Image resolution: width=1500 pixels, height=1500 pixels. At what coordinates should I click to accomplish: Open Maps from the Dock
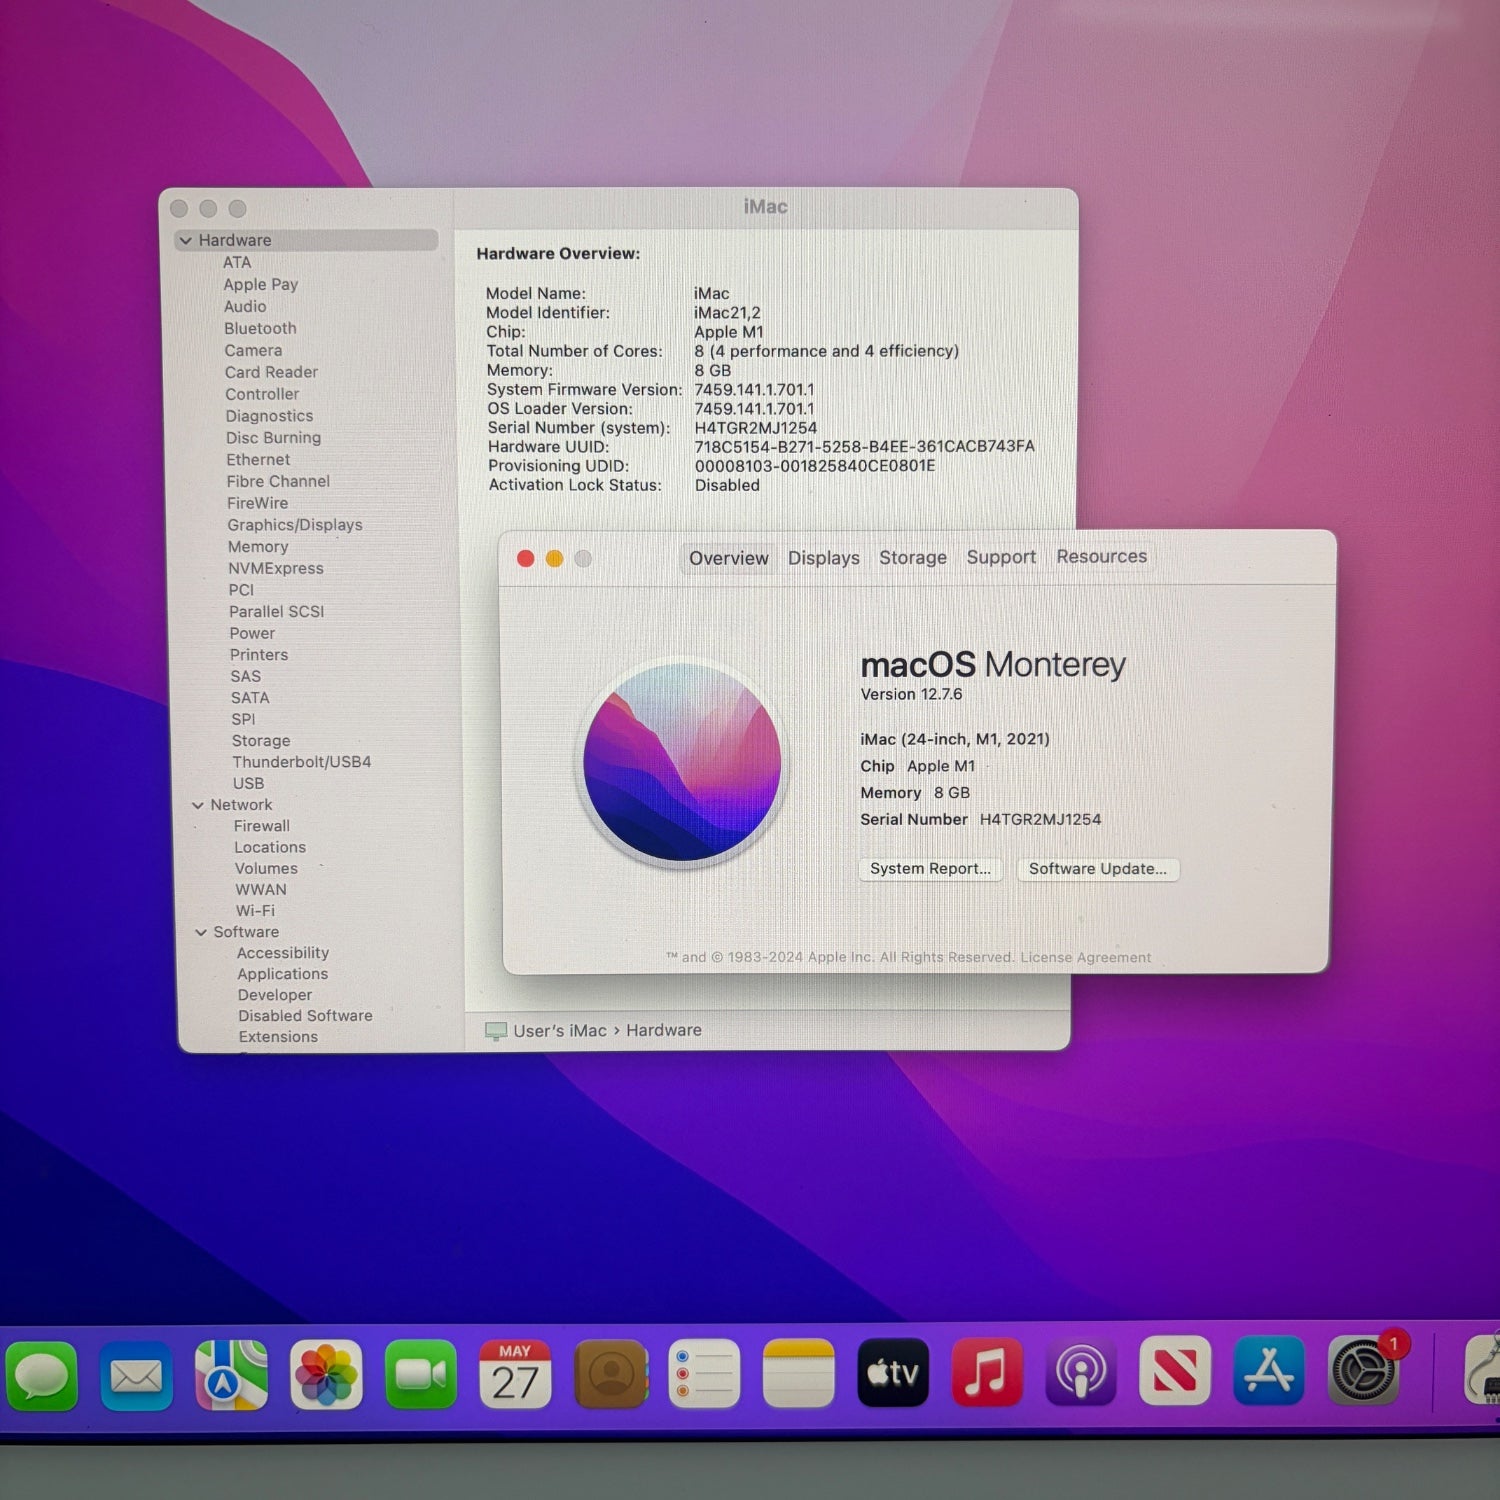[x=231, y=1375]
